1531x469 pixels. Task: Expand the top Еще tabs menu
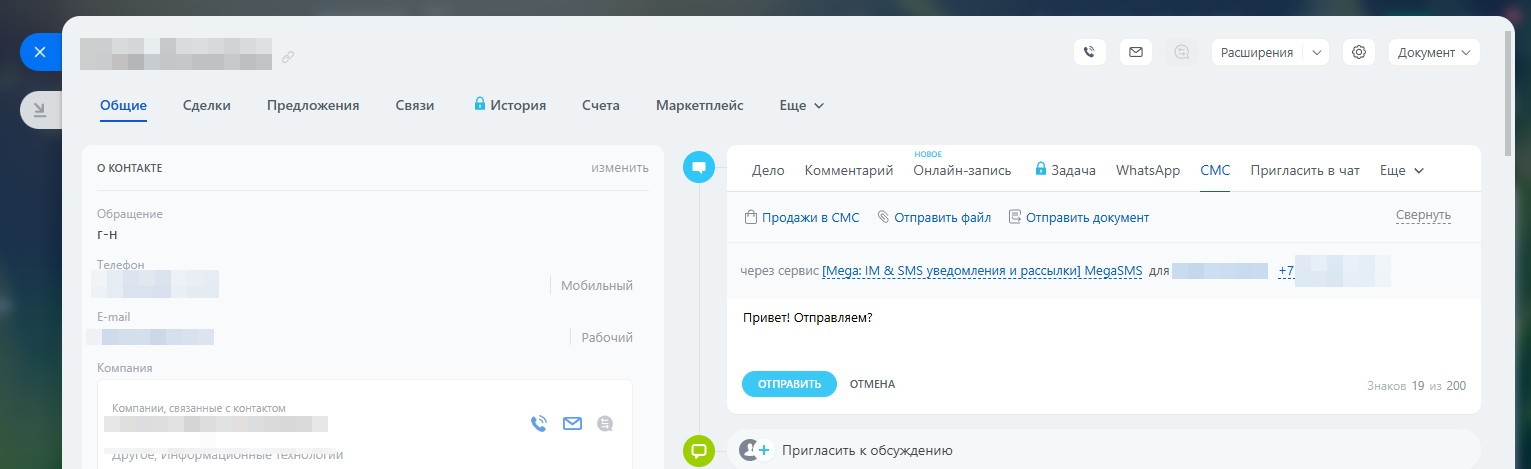[x=802, y=105]
